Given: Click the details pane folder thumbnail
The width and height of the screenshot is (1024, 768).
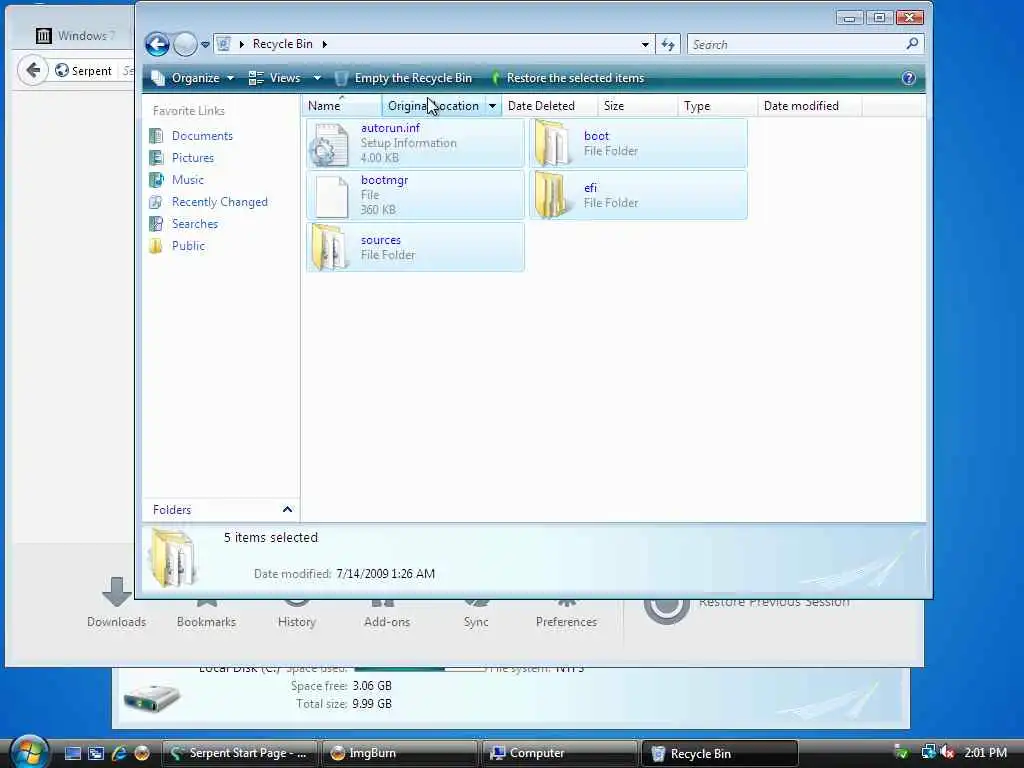Looking at the screenshot, I should 173,558.
